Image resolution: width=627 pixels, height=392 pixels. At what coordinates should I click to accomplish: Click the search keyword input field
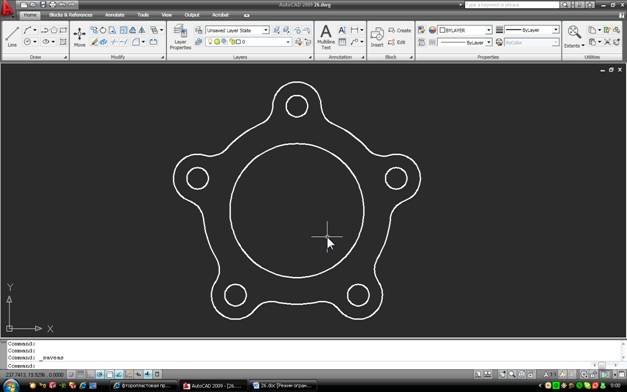coord(511,5)
